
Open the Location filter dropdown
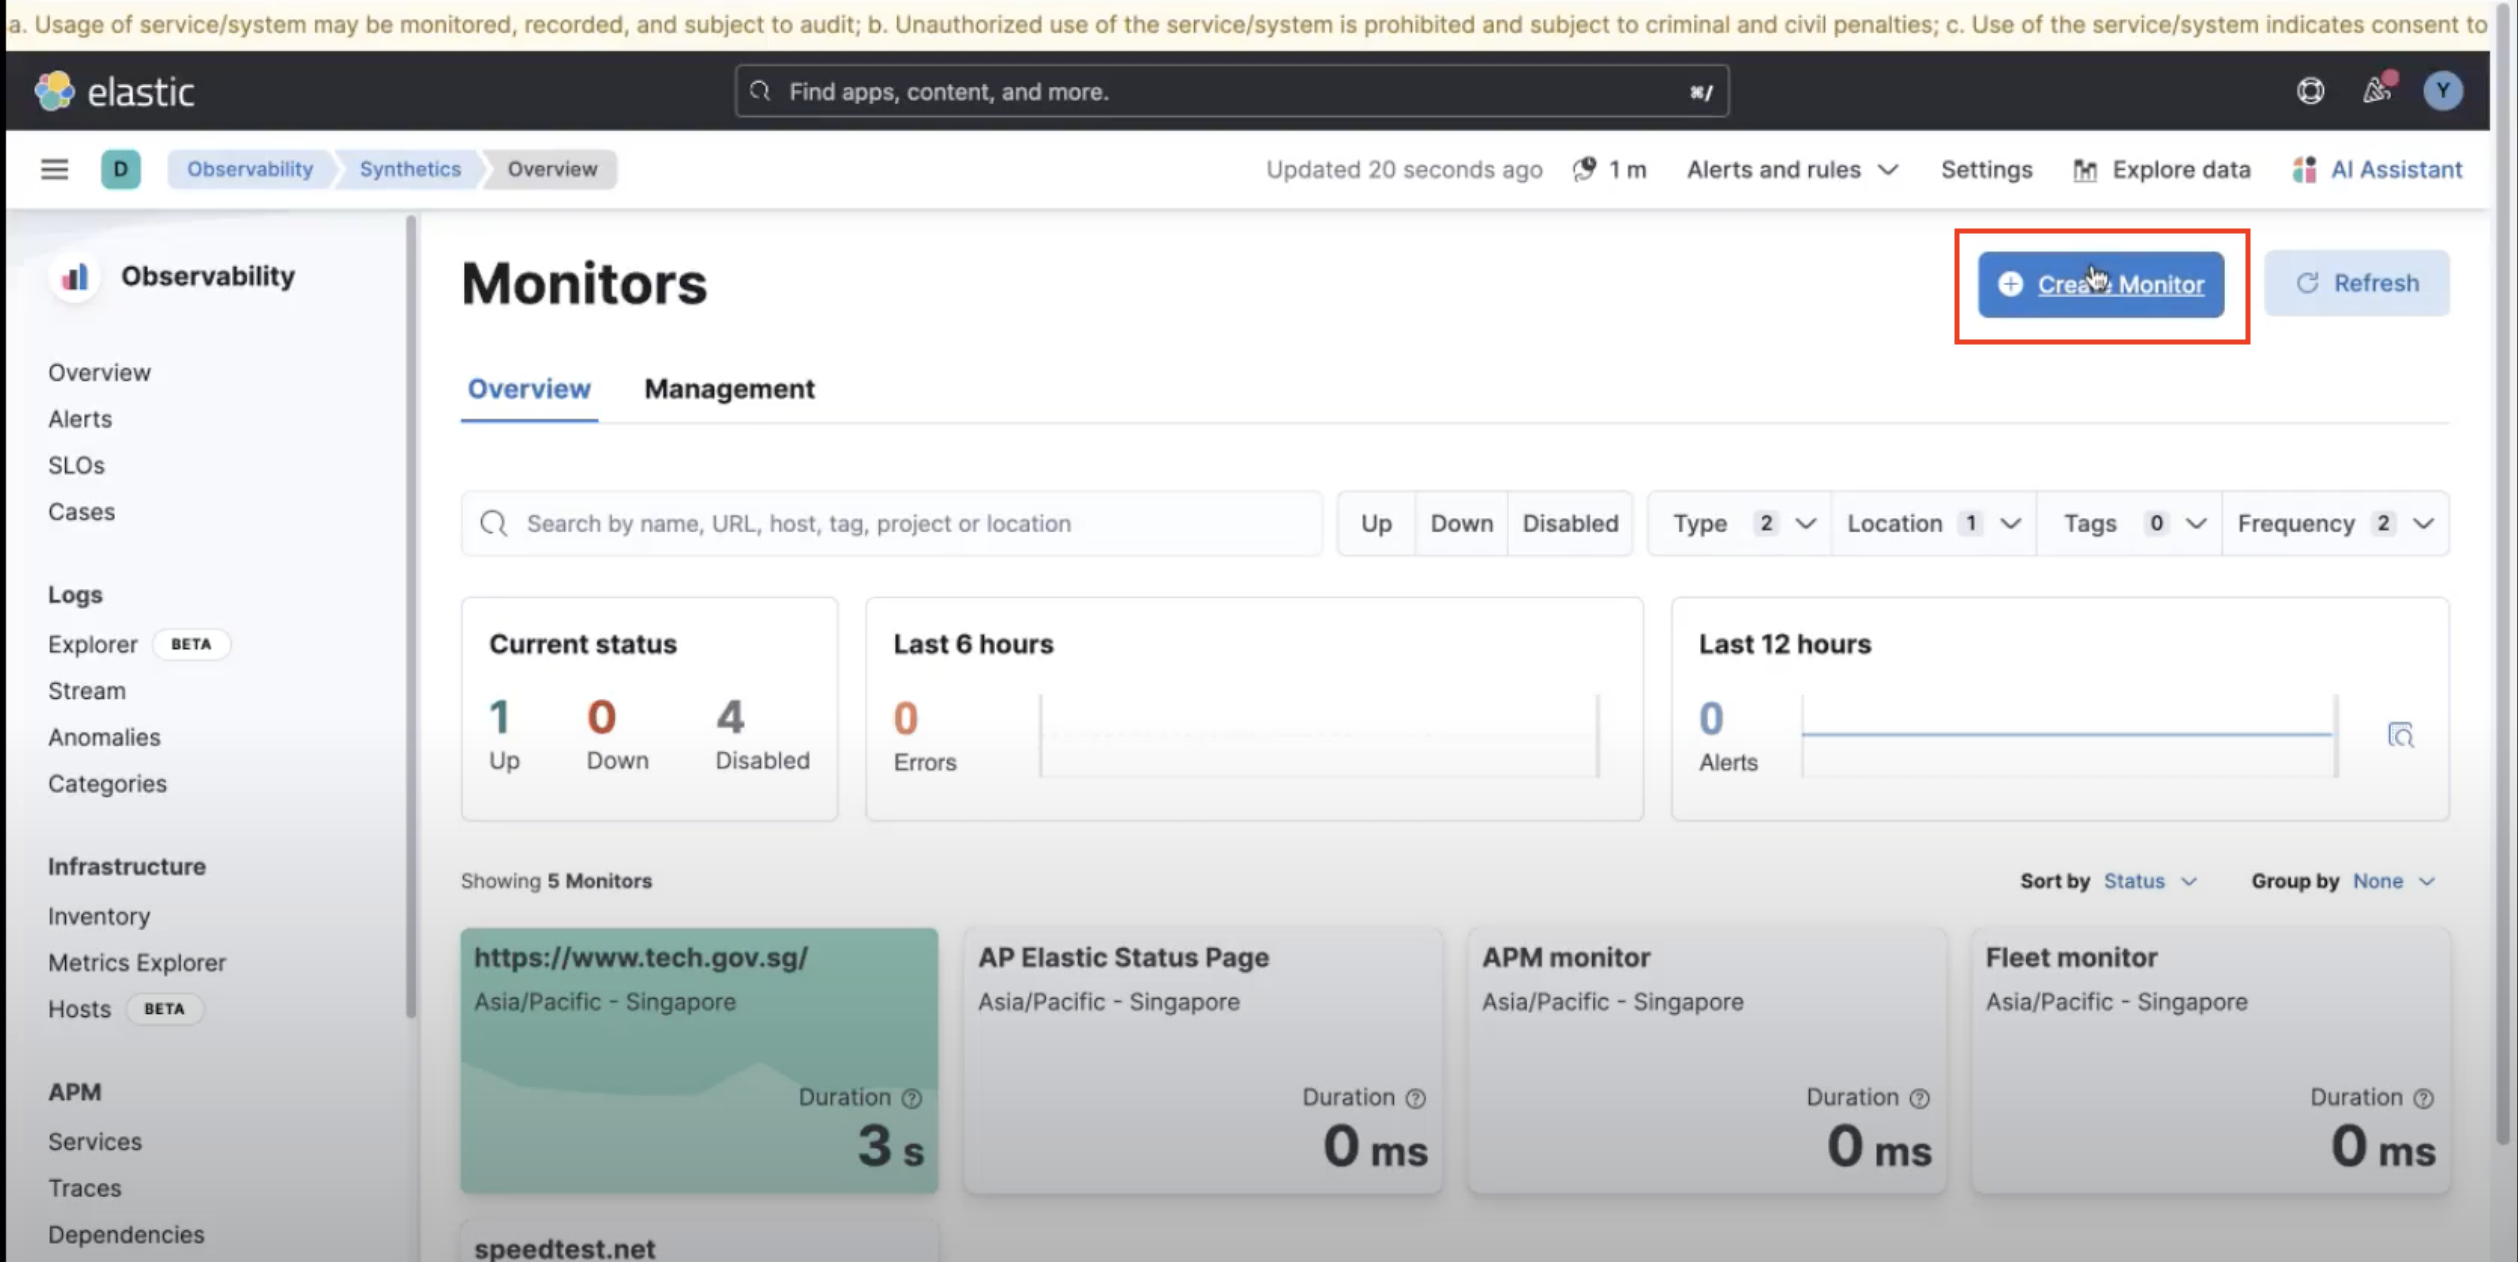(1932, 523)
